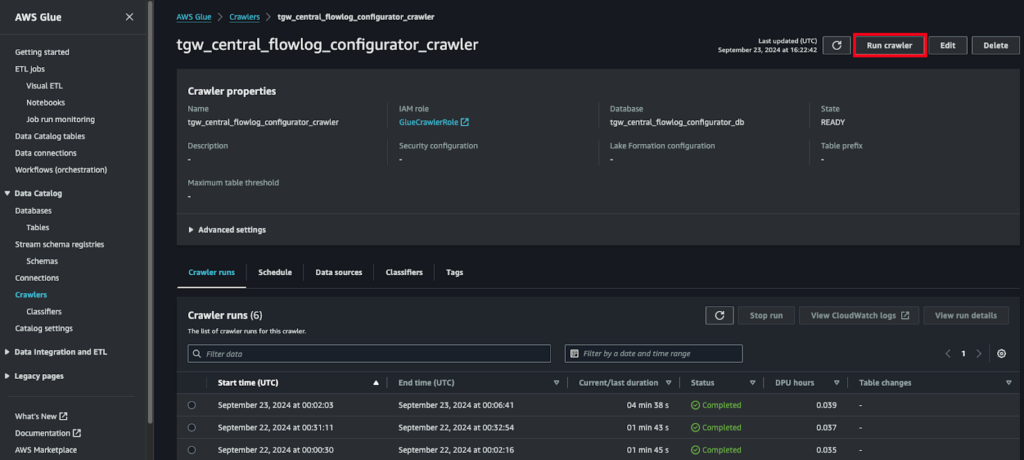Viewport: 1024px width, 460px height.
Task: Open the Data sources tab
Action: click(x=338, y=272)
